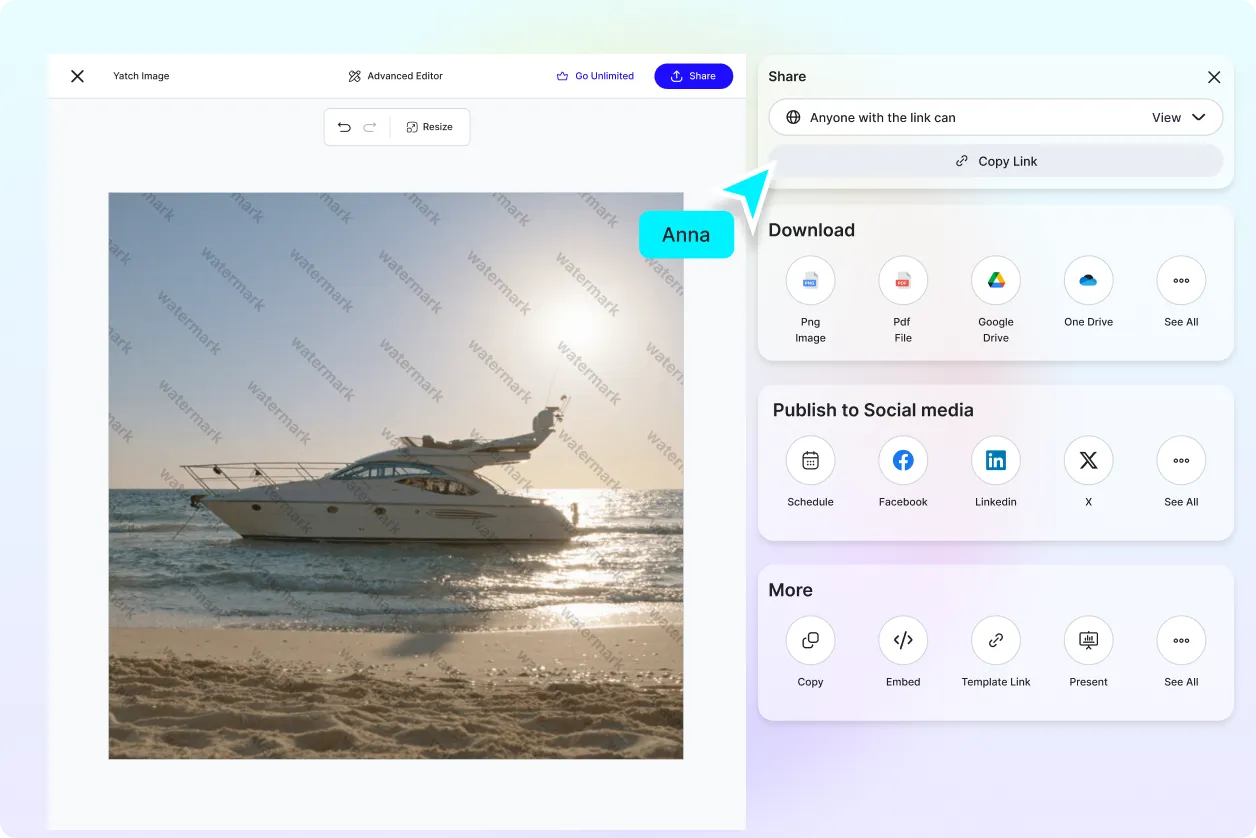Open the Advanced Editor
This screenshot has width=1256, height=838.
(x=395, y=75)
